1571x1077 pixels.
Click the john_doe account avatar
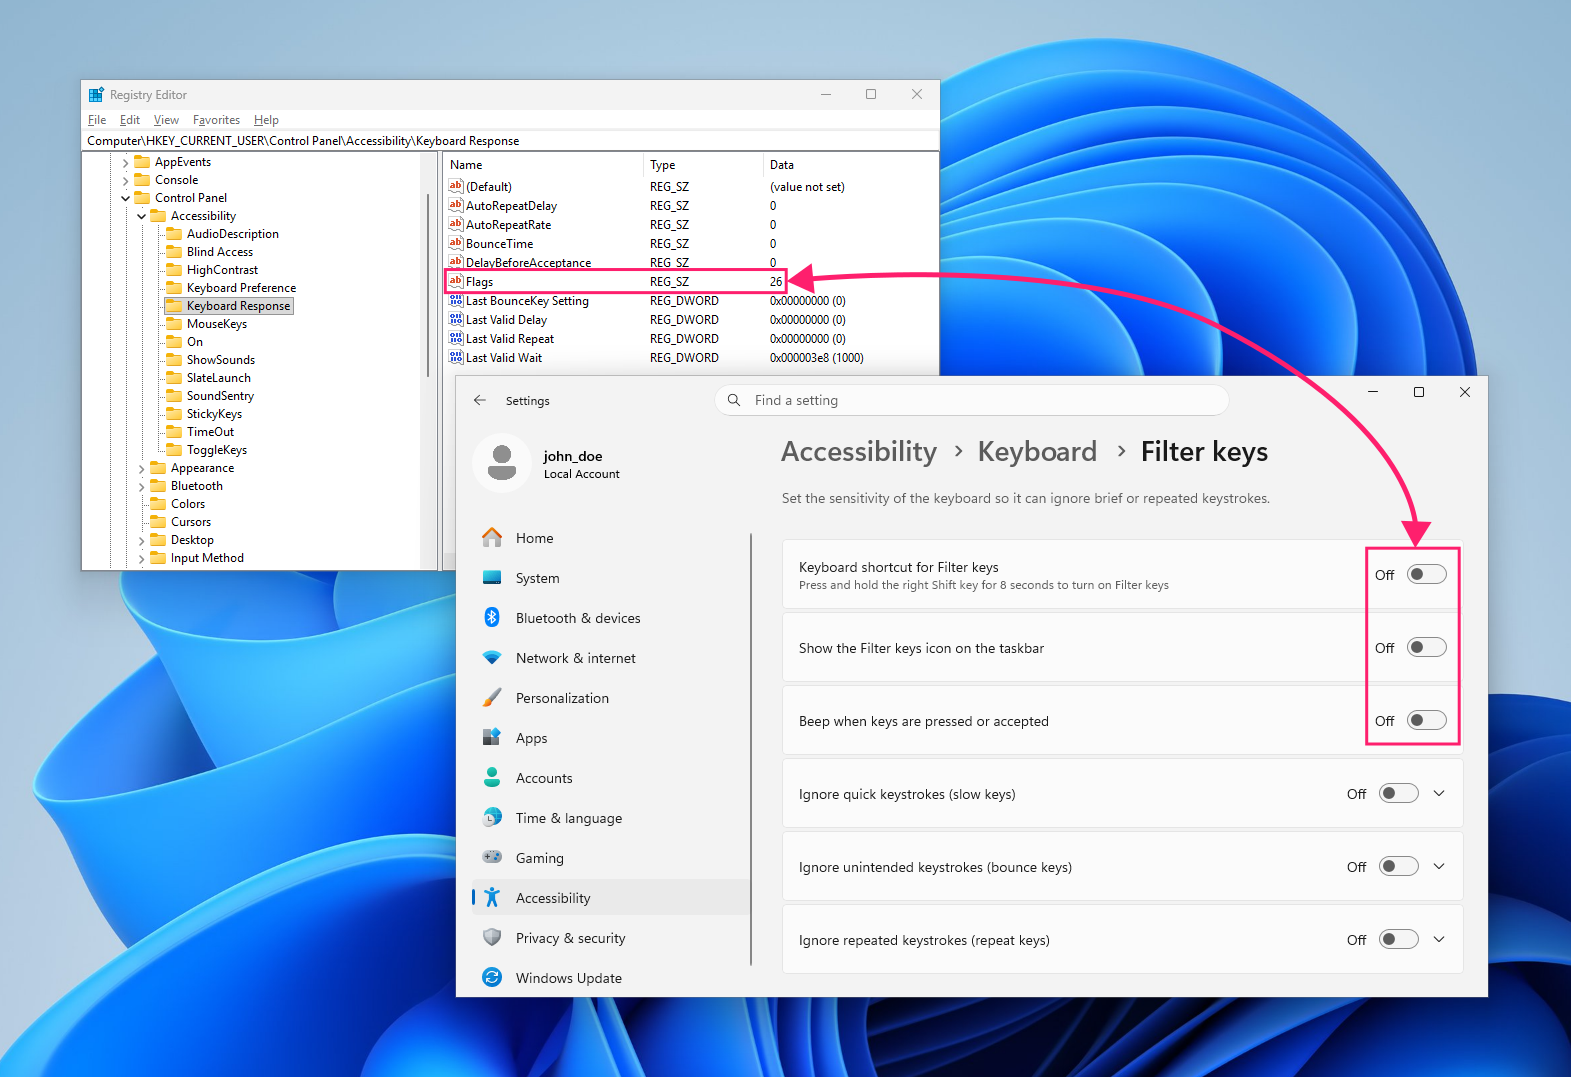click(x=502, y=463)
